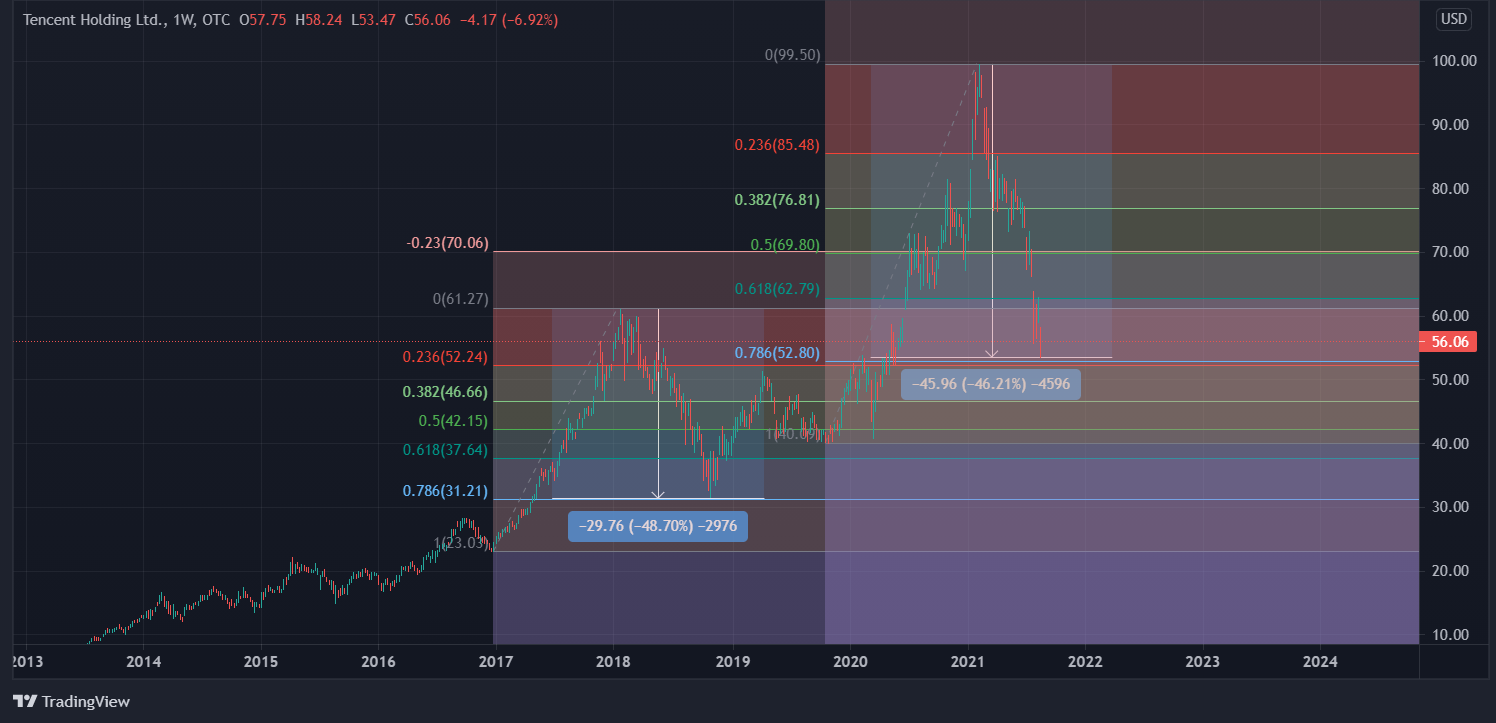The image size is (1496, 723).
Task: Click the TradingView logo link
Action: click(x=71, y=702)
